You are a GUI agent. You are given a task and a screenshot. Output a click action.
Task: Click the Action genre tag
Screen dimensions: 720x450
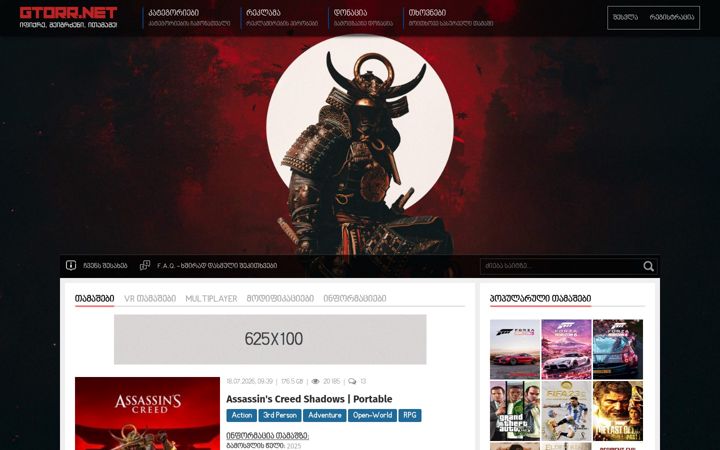point(242,415)
